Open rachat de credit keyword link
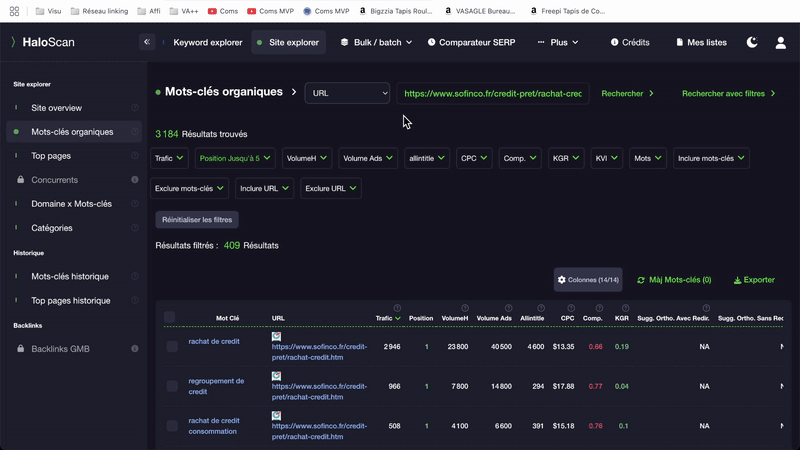The image size is (800, 450). pyautogui.click(x=214, y=341)
